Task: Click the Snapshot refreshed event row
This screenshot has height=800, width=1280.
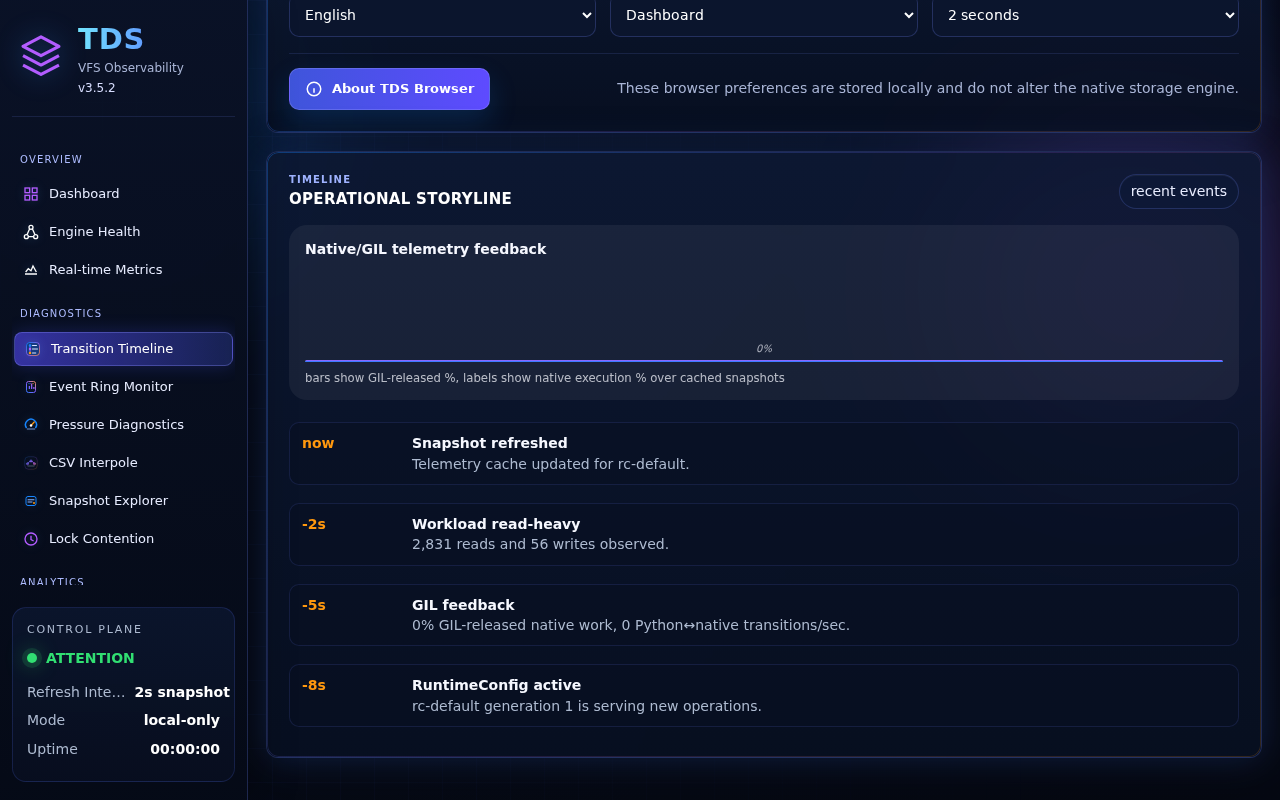Action: coord(764,454)
